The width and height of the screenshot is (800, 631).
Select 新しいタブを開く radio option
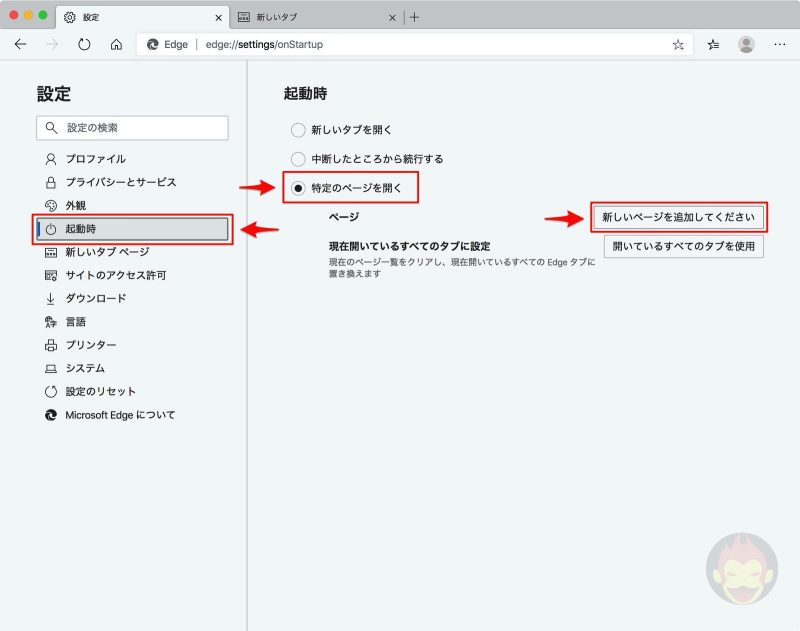297,130
